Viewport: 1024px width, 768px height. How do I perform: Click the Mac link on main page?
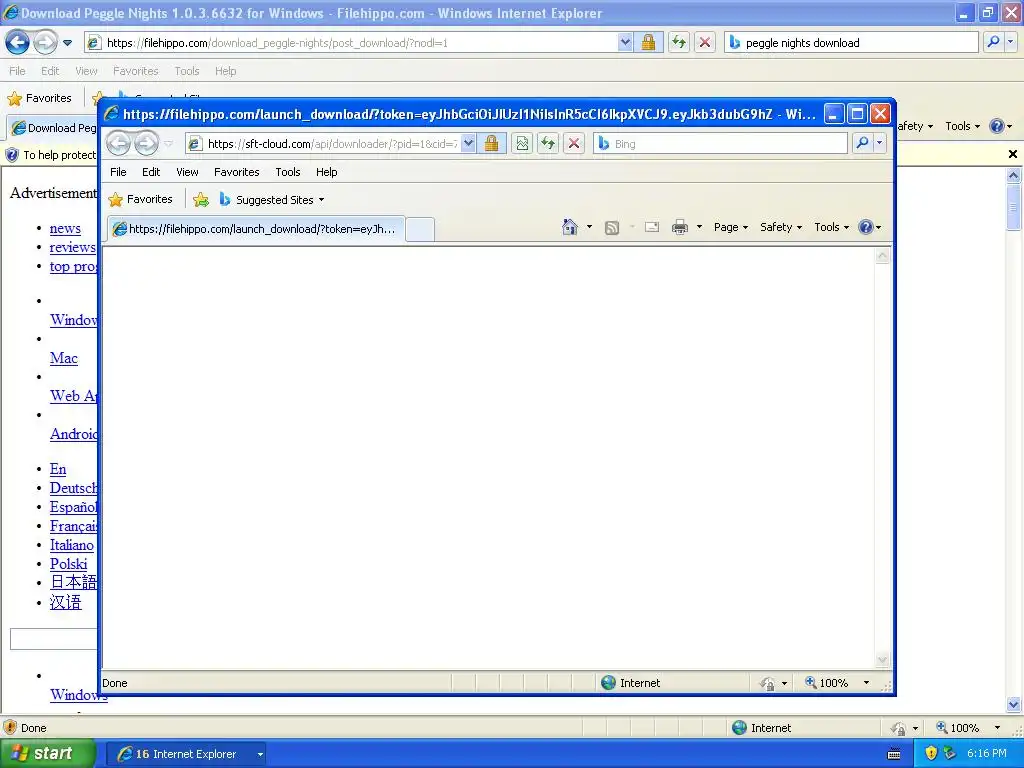pos(63,358)
